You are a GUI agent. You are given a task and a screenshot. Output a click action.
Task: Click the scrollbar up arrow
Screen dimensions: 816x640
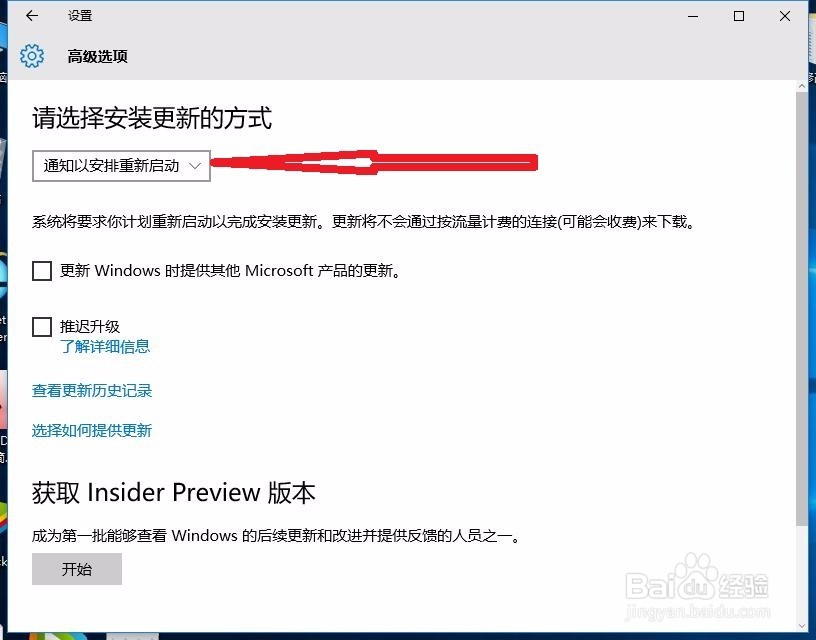coord(801,86)
